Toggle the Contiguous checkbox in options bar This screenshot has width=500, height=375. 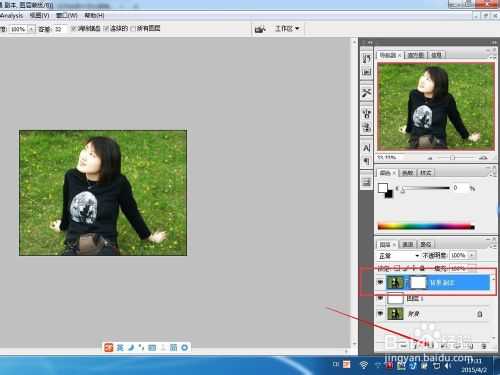[106, 29]
